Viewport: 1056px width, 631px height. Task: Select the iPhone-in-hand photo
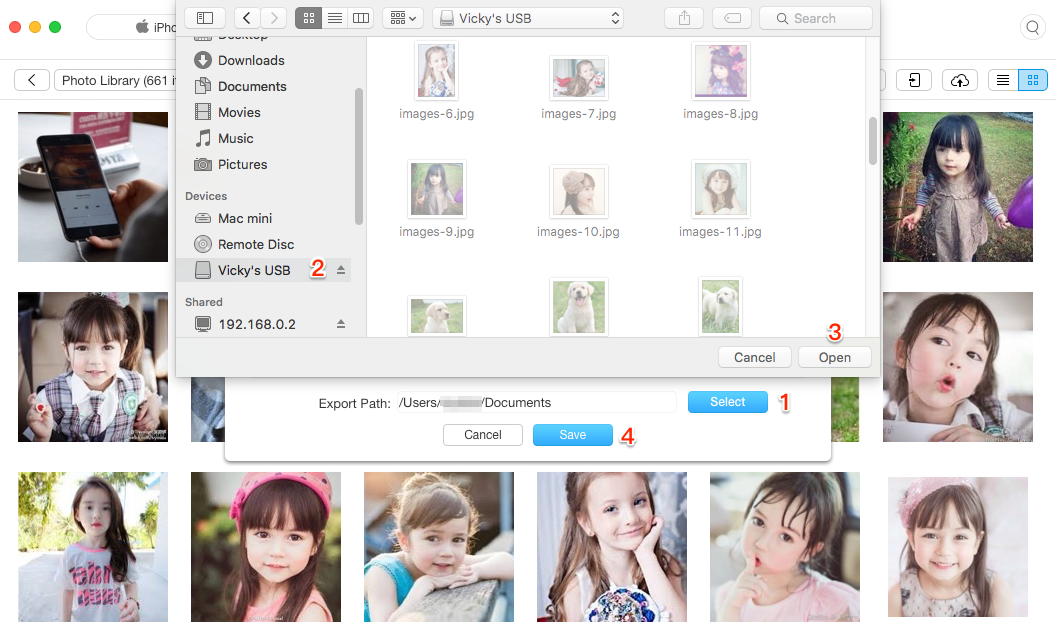(93, 187)
